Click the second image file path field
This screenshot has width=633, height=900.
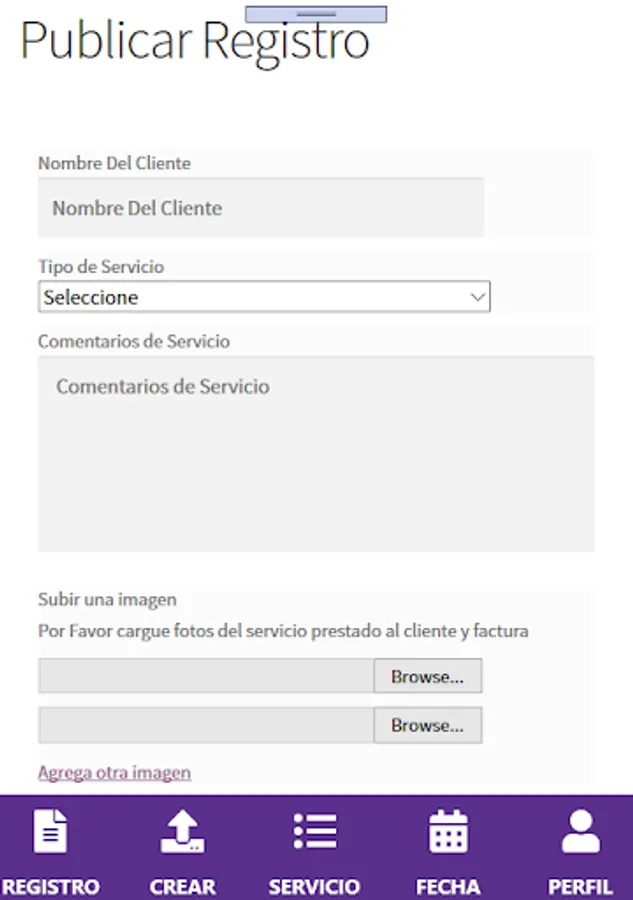coord(206,725)
